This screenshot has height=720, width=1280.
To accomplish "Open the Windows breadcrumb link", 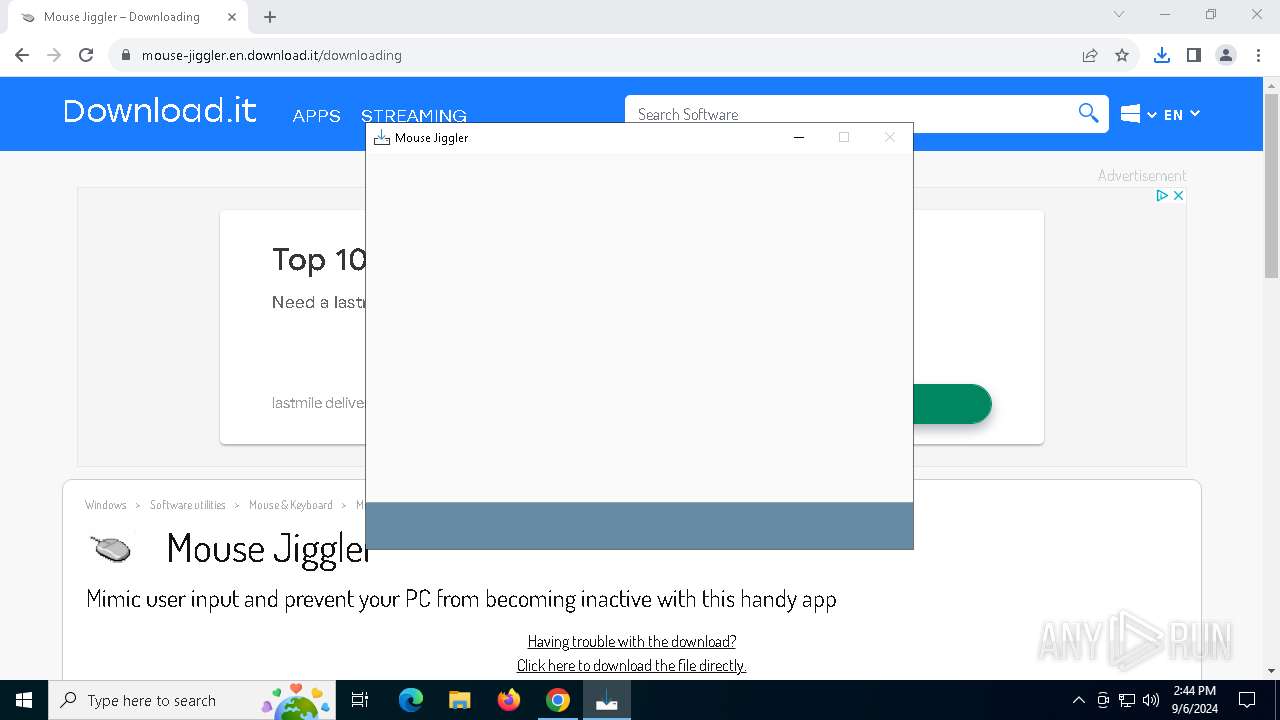I will pos(106,505).
